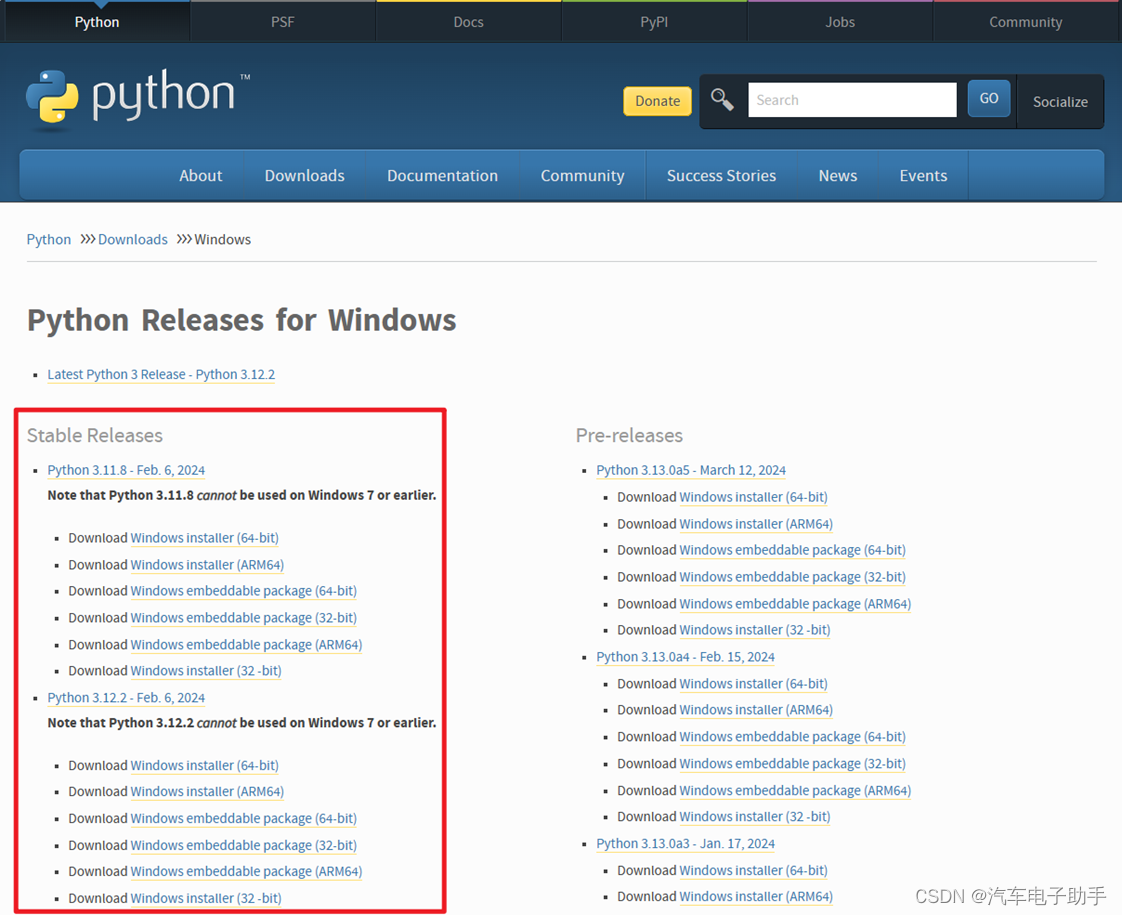
Task: Open the Success Stories navigation menu
Action: pos(721,175)
